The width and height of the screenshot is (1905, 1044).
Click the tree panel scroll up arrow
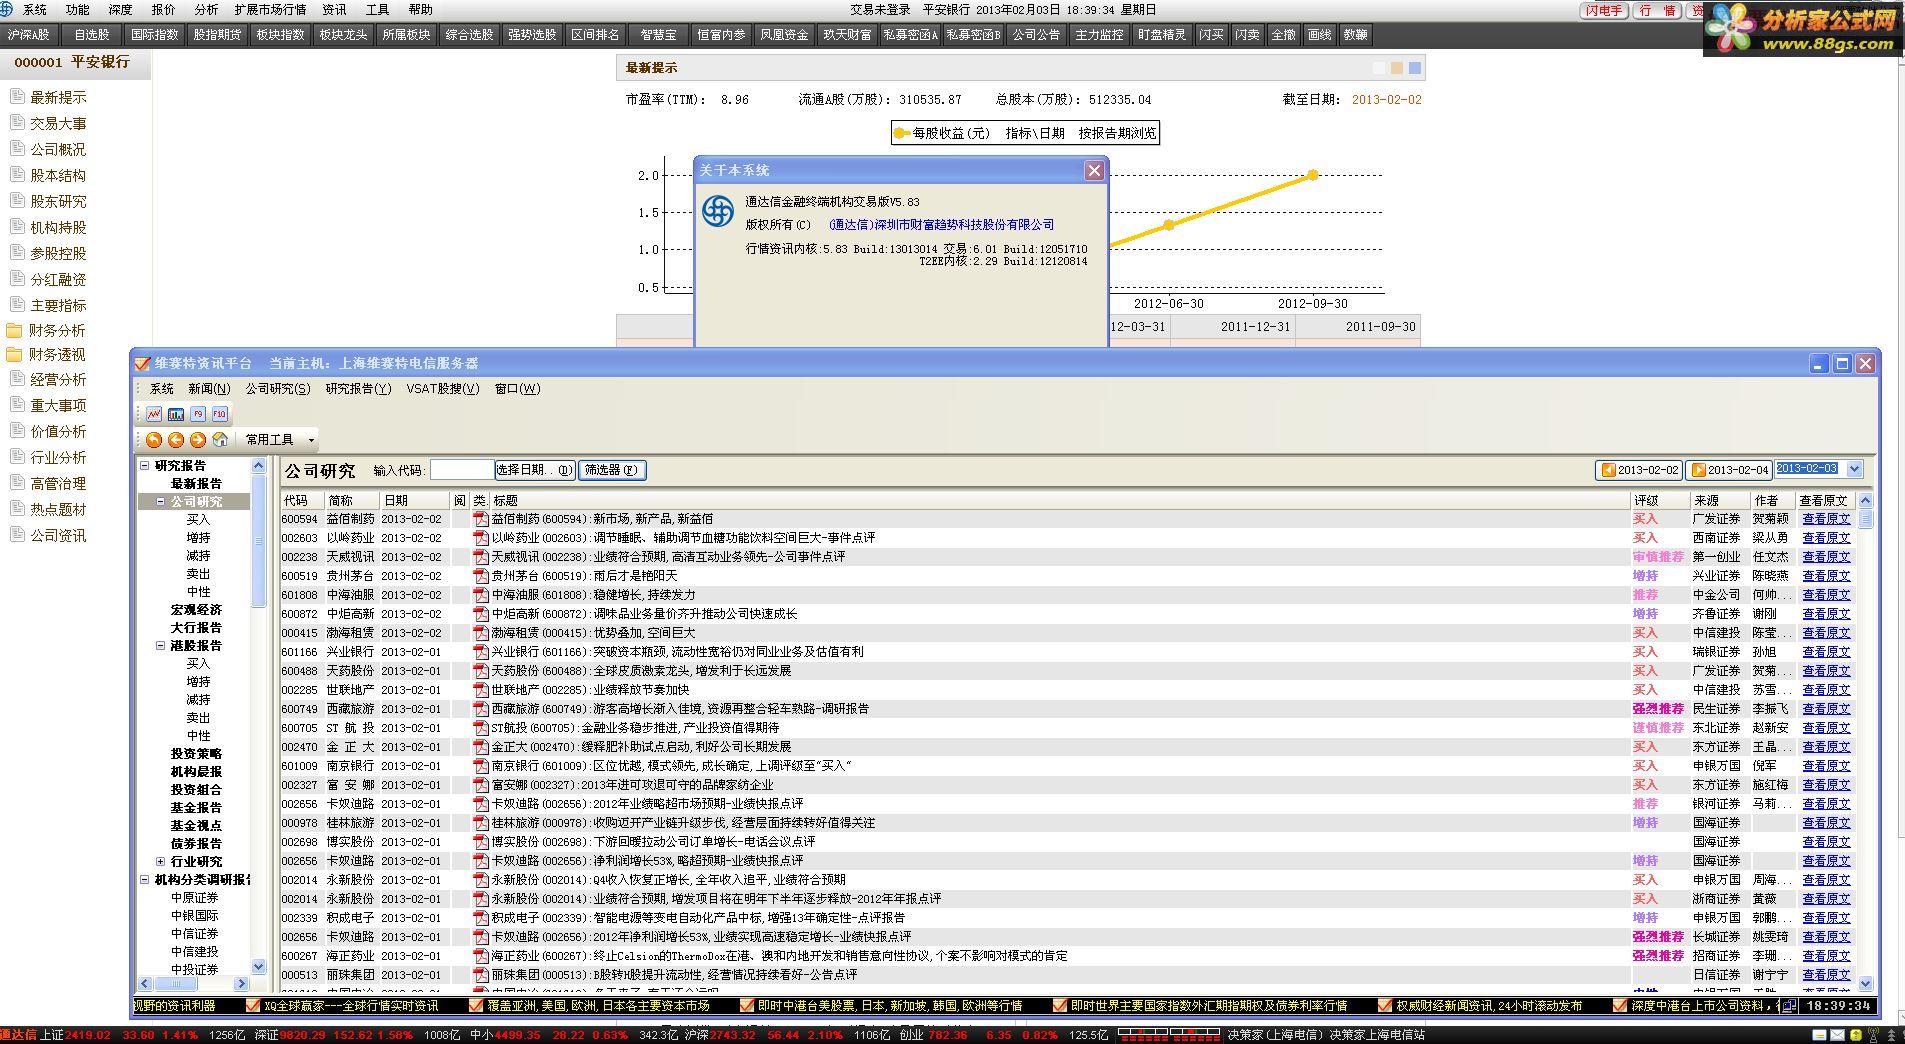point(259,466)
